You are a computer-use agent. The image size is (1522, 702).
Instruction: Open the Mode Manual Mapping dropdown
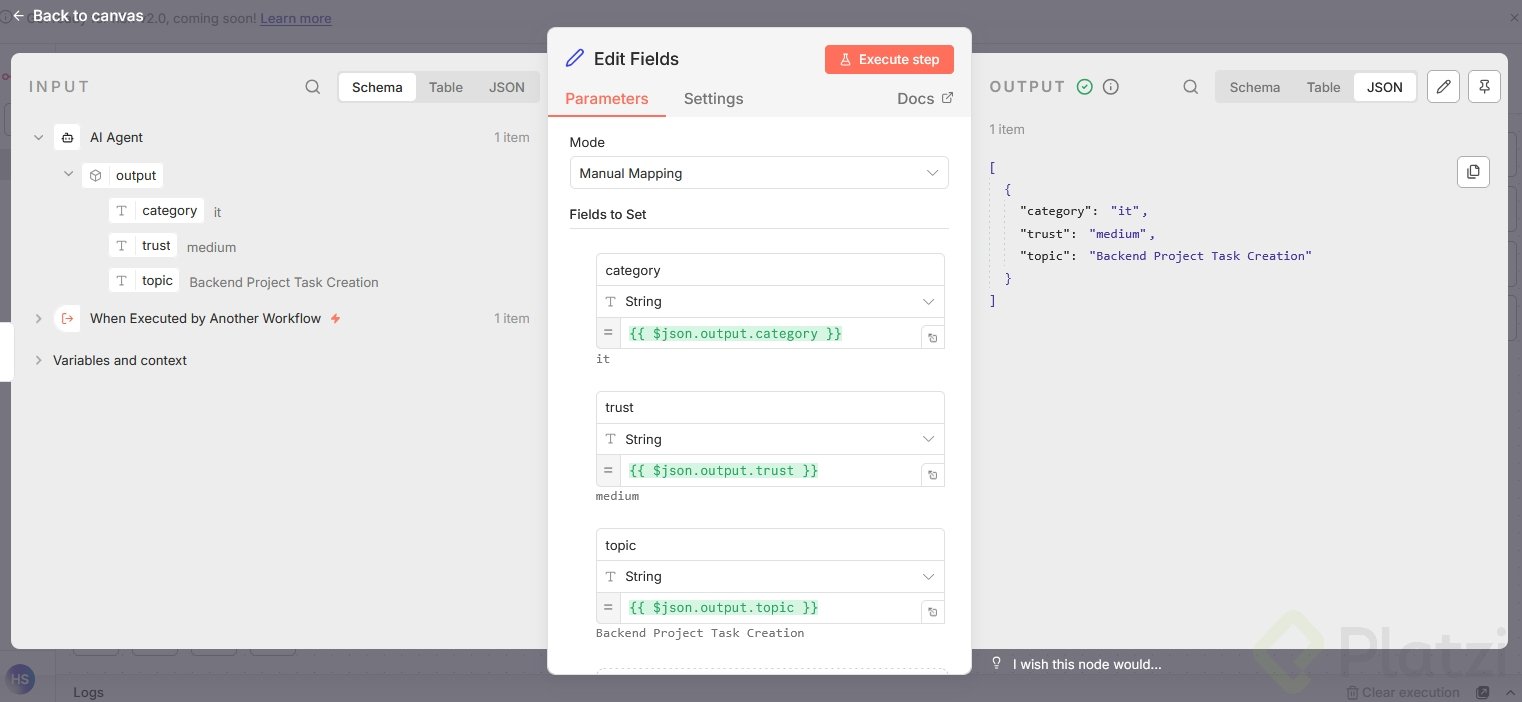759,173
